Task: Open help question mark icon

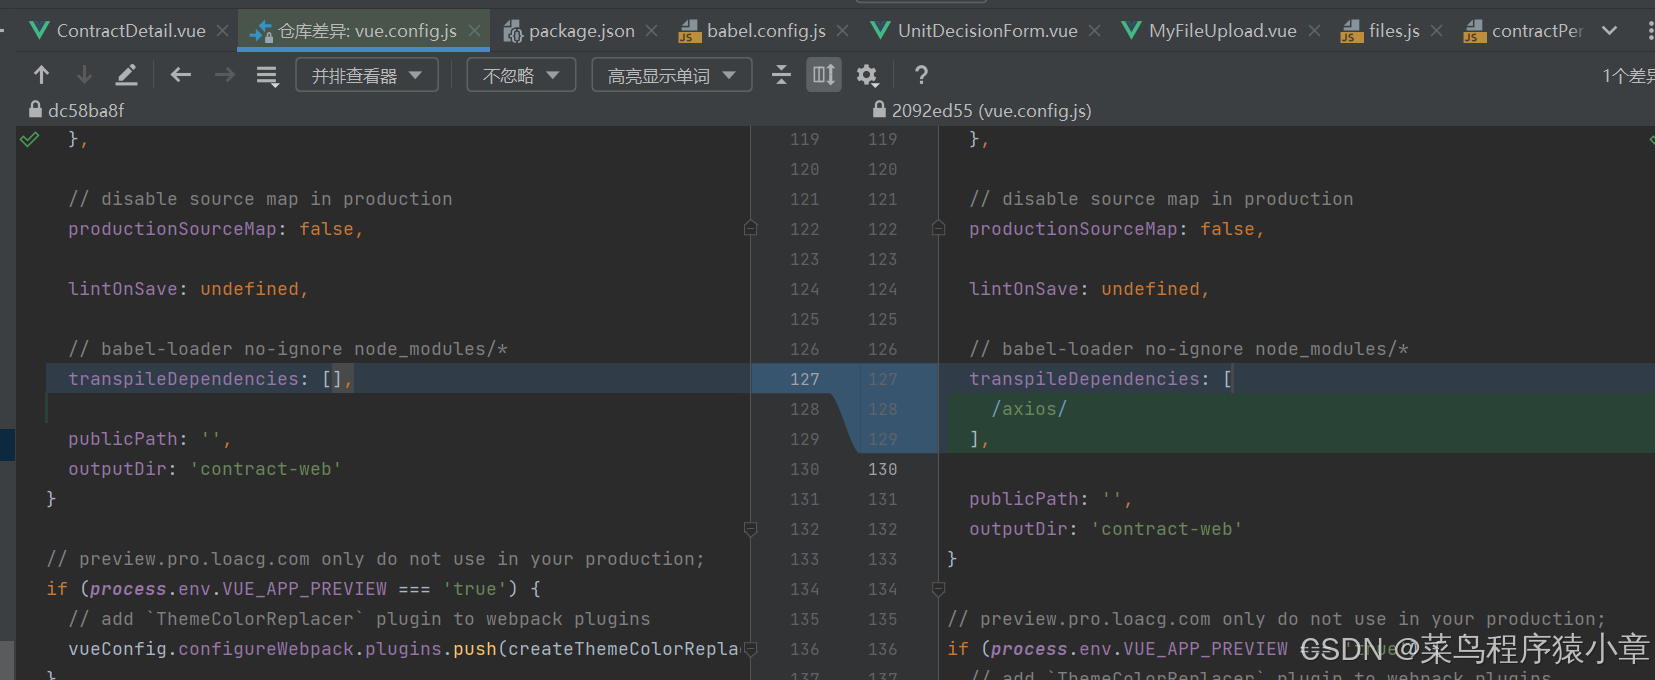Action: point(921,75)
